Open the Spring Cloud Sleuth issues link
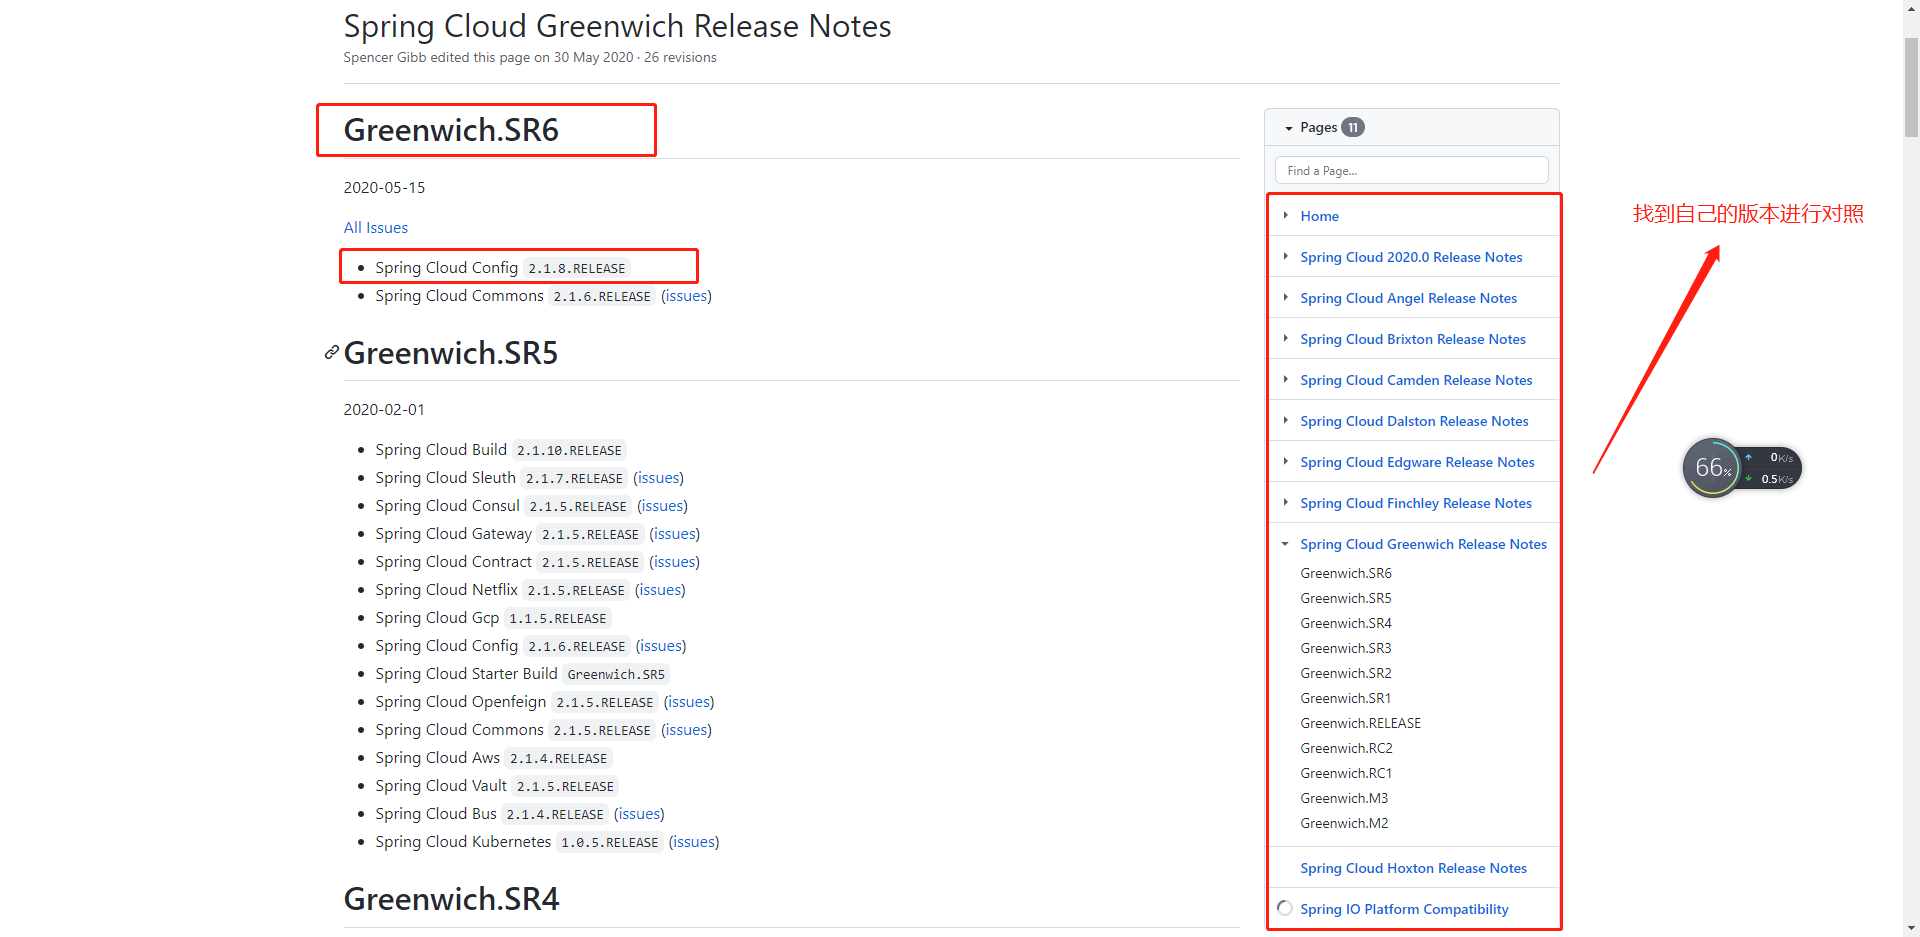Screen dimensions: 1920x937 point(658,478)
